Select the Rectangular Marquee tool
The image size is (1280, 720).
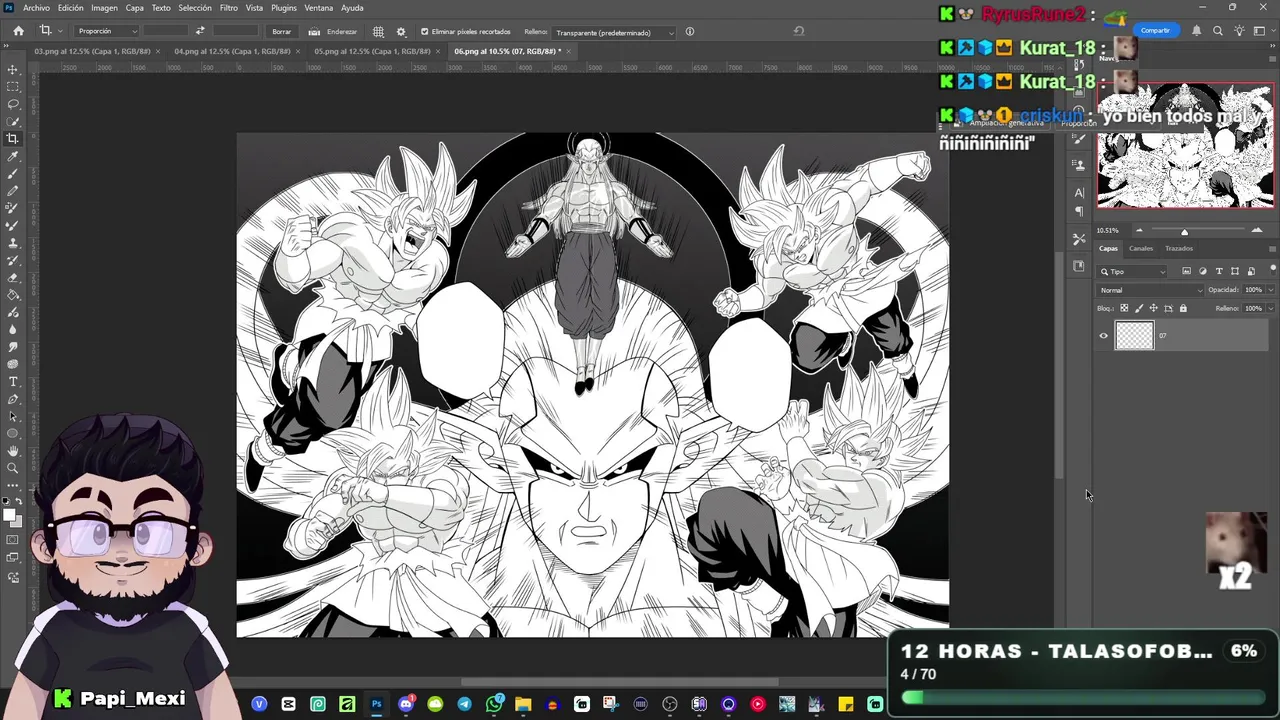tap(13, 87)
